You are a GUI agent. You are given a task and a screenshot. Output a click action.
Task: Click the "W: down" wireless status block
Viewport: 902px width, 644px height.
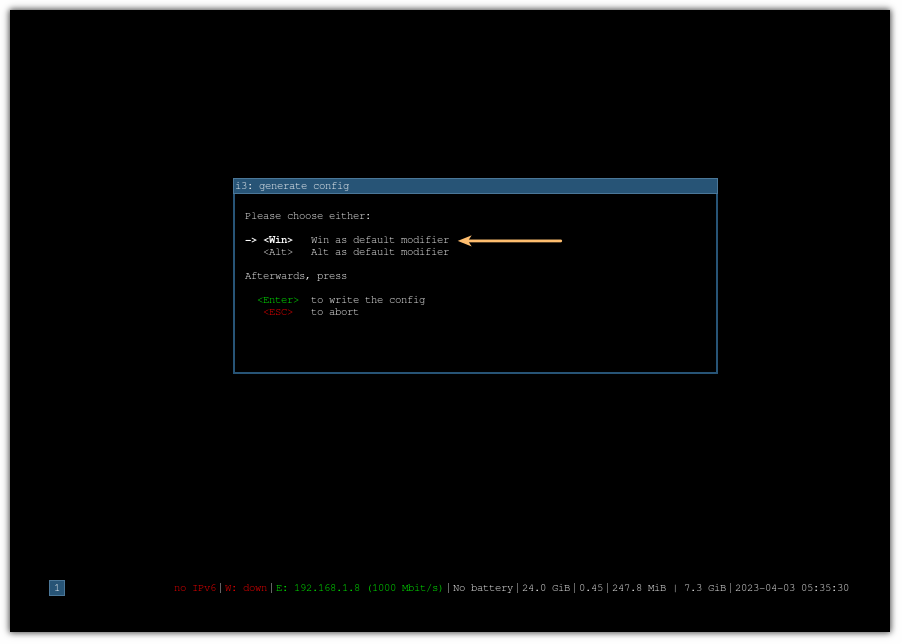[x=245, y=588]
